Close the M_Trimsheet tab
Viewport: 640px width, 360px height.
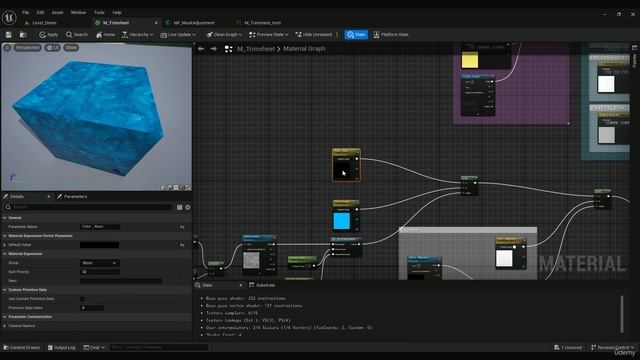click(156, 23)
